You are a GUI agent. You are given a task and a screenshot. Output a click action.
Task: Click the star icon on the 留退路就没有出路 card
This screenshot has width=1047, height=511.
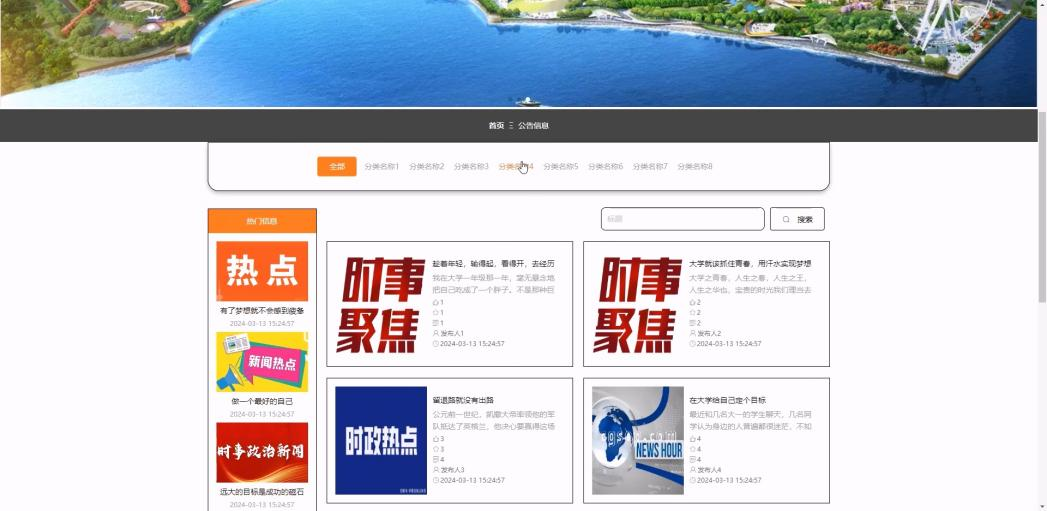[x=436, y=449]
